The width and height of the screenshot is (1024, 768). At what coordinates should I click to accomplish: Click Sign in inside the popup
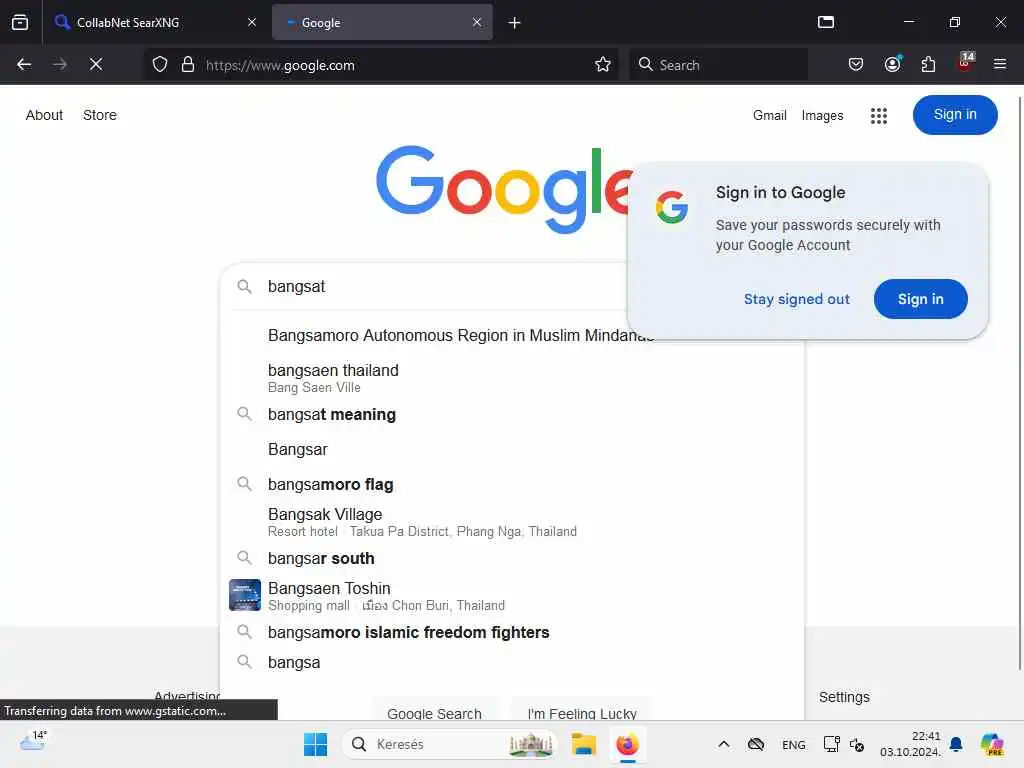pyautogui.click(x=920, y=299)
